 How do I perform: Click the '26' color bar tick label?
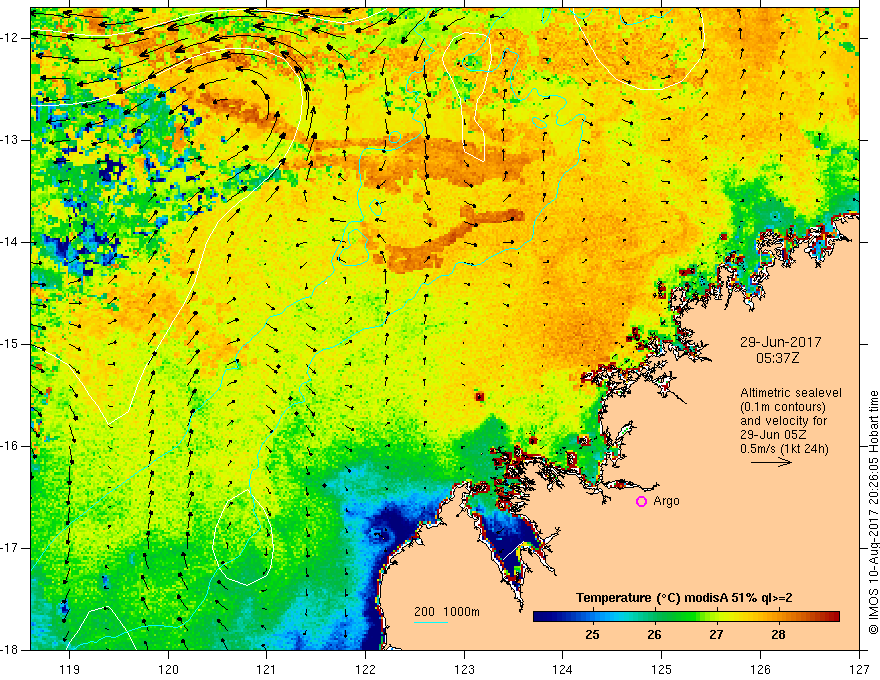point(654,635)
